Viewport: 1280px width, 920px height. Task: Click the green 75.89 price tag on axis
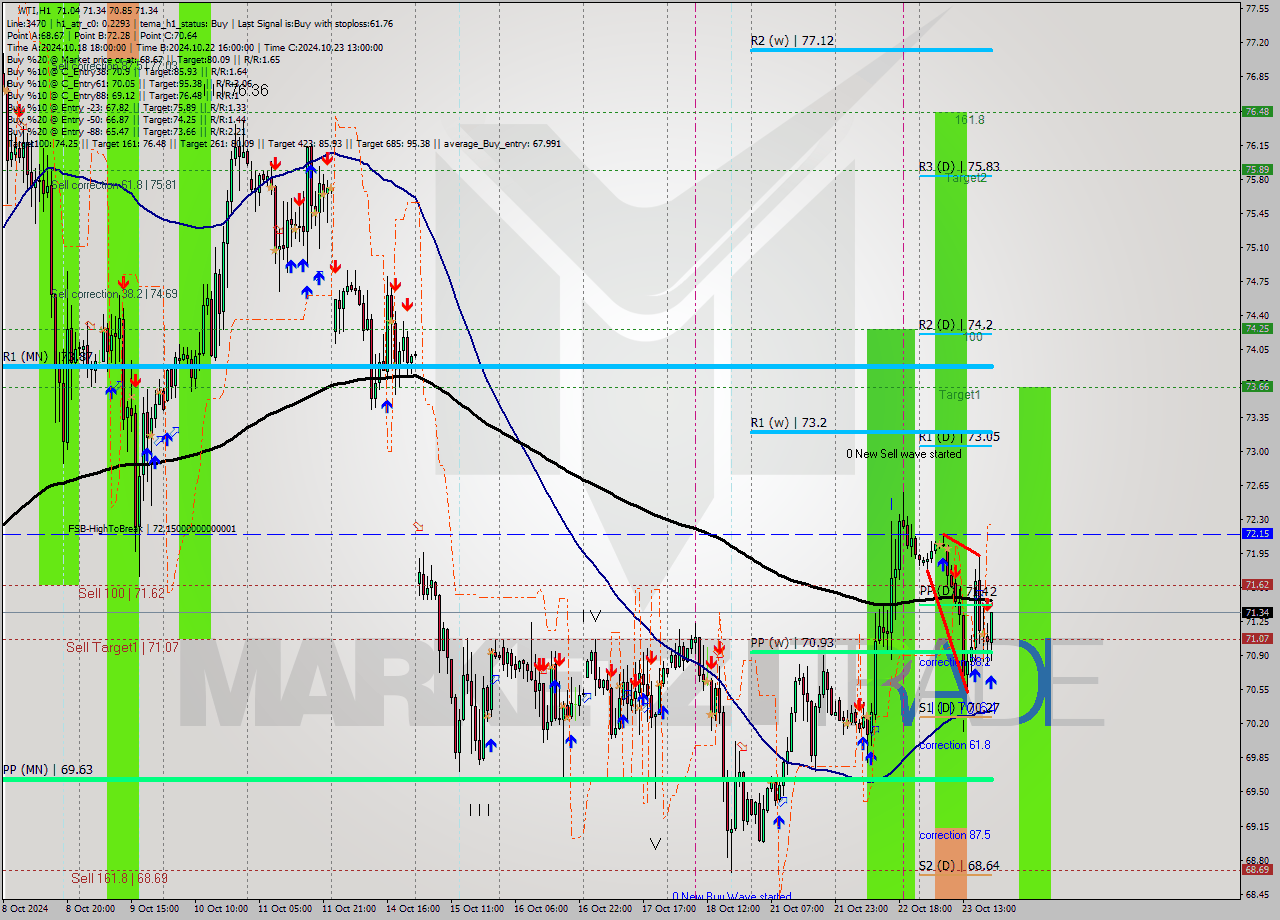coord(1257,169)
